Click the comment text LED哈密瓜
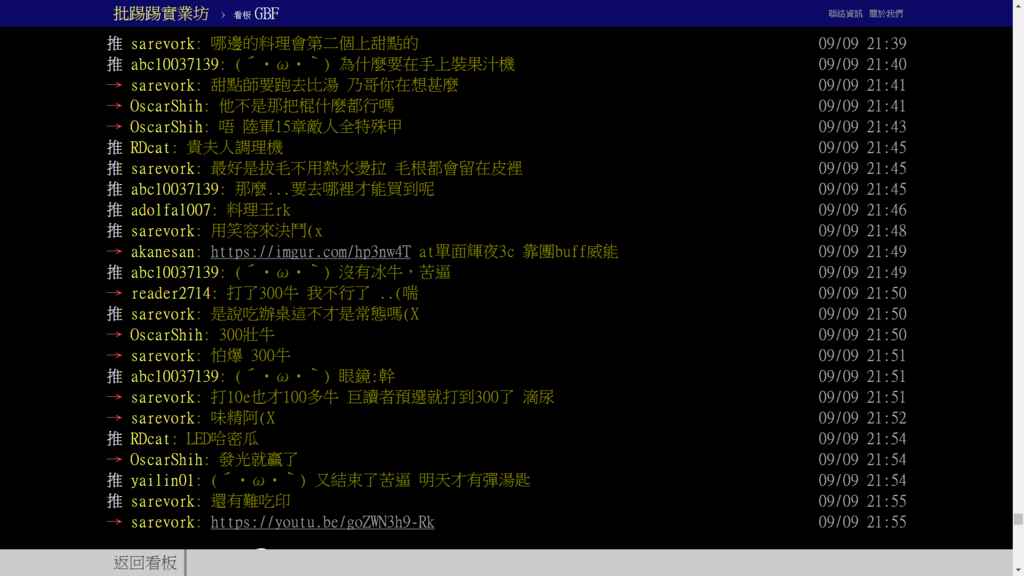Viewport: 1024px width, 576px height. click(x=222, y=439)
